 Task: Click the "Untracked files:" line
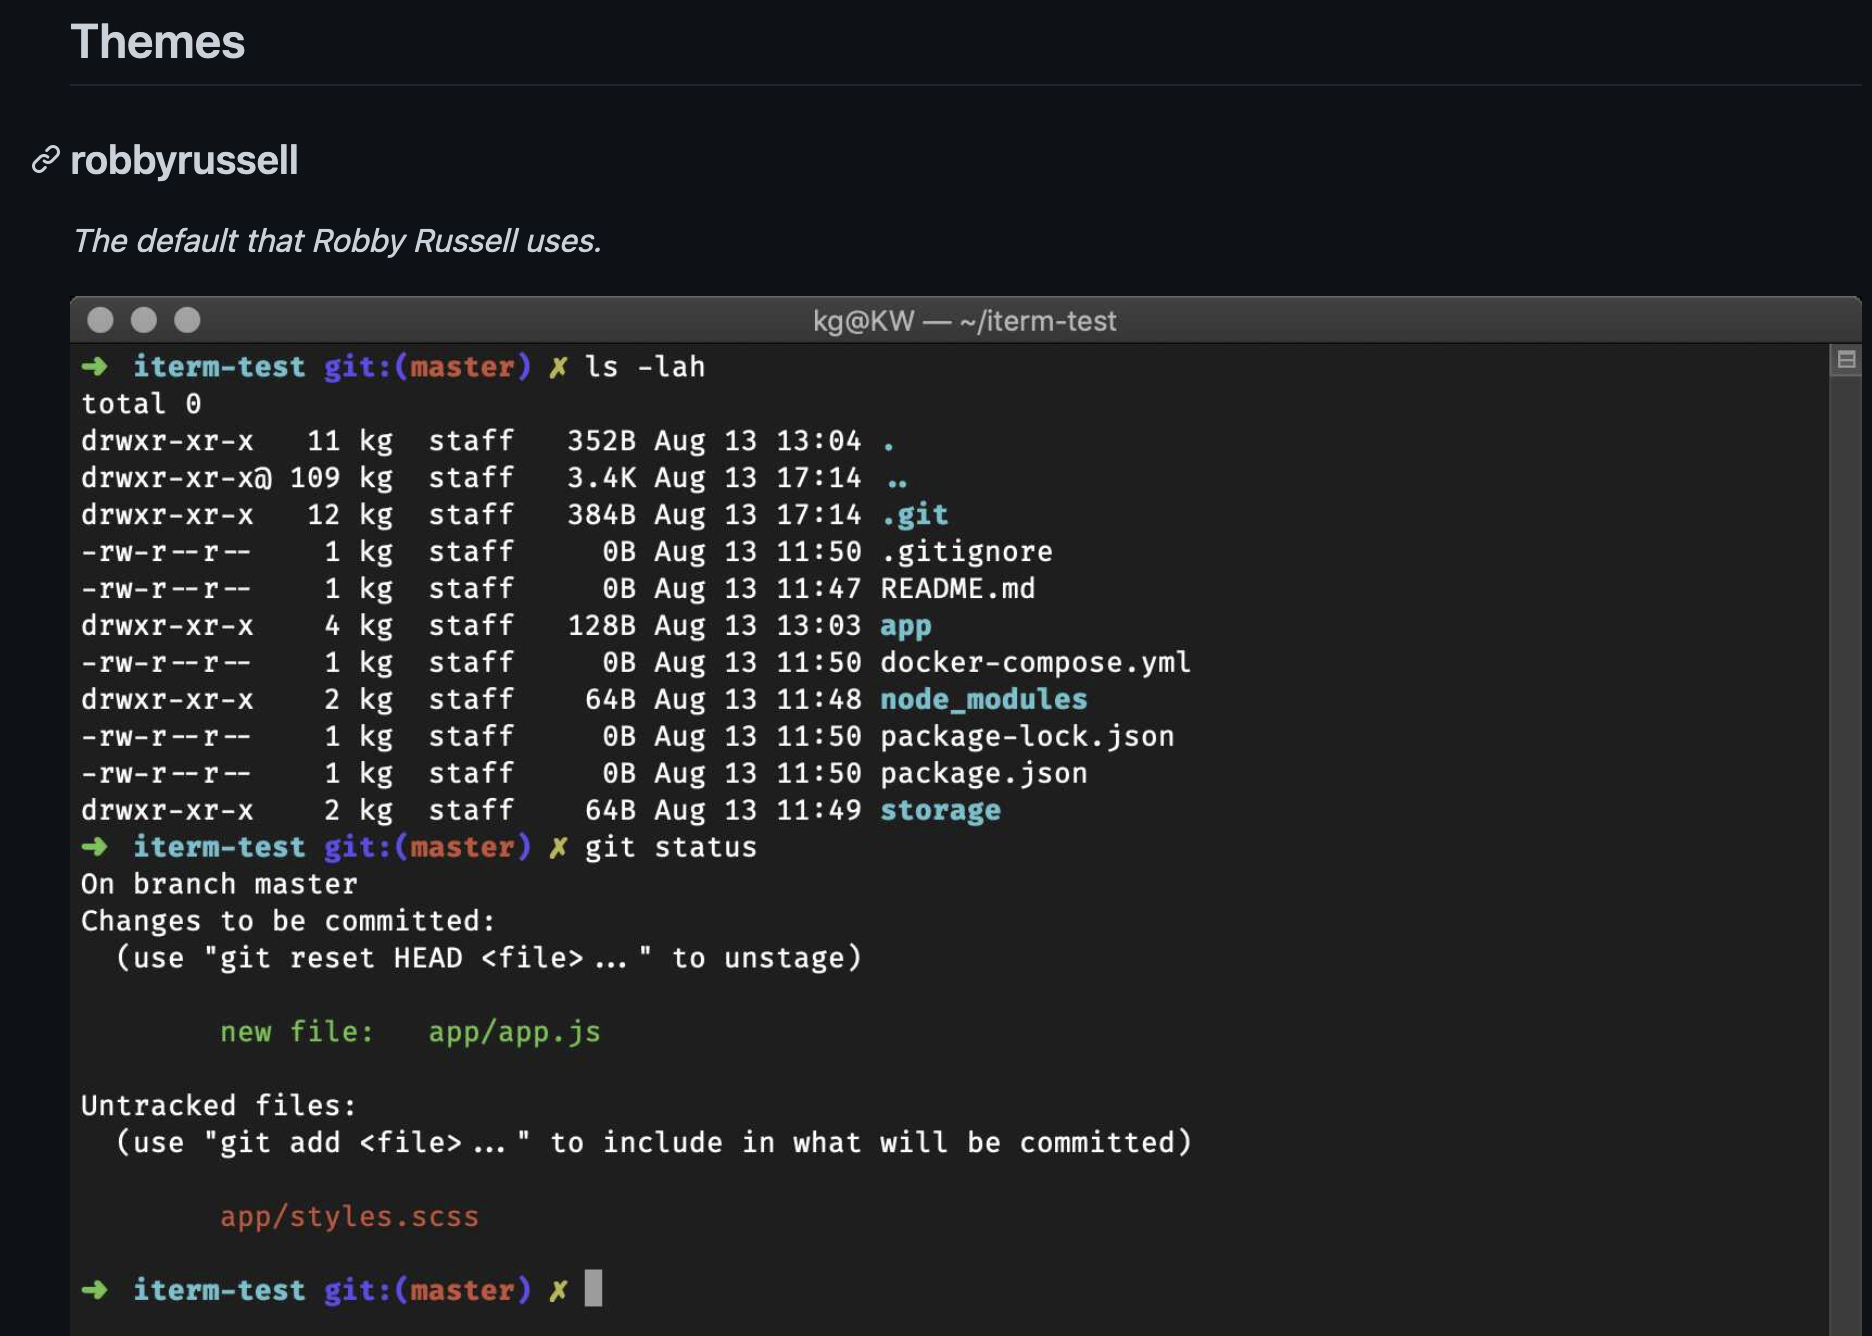coord(218,1106)
